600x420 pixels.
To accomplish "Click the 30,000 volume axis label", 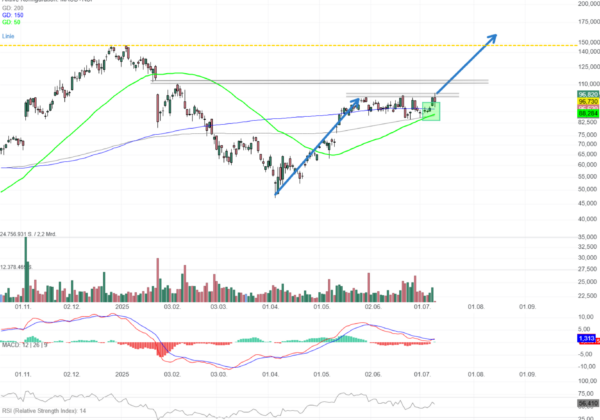I will click(x=589, y=258).
